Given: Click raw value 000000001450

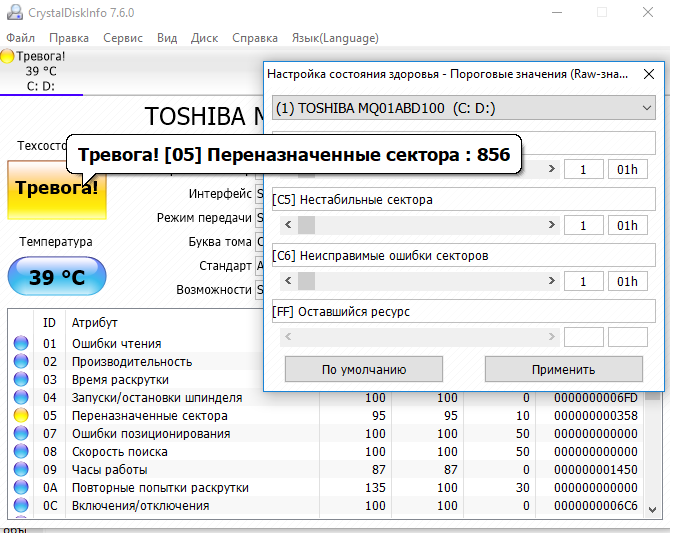Looking at the screenshot, I should (595, 470).
